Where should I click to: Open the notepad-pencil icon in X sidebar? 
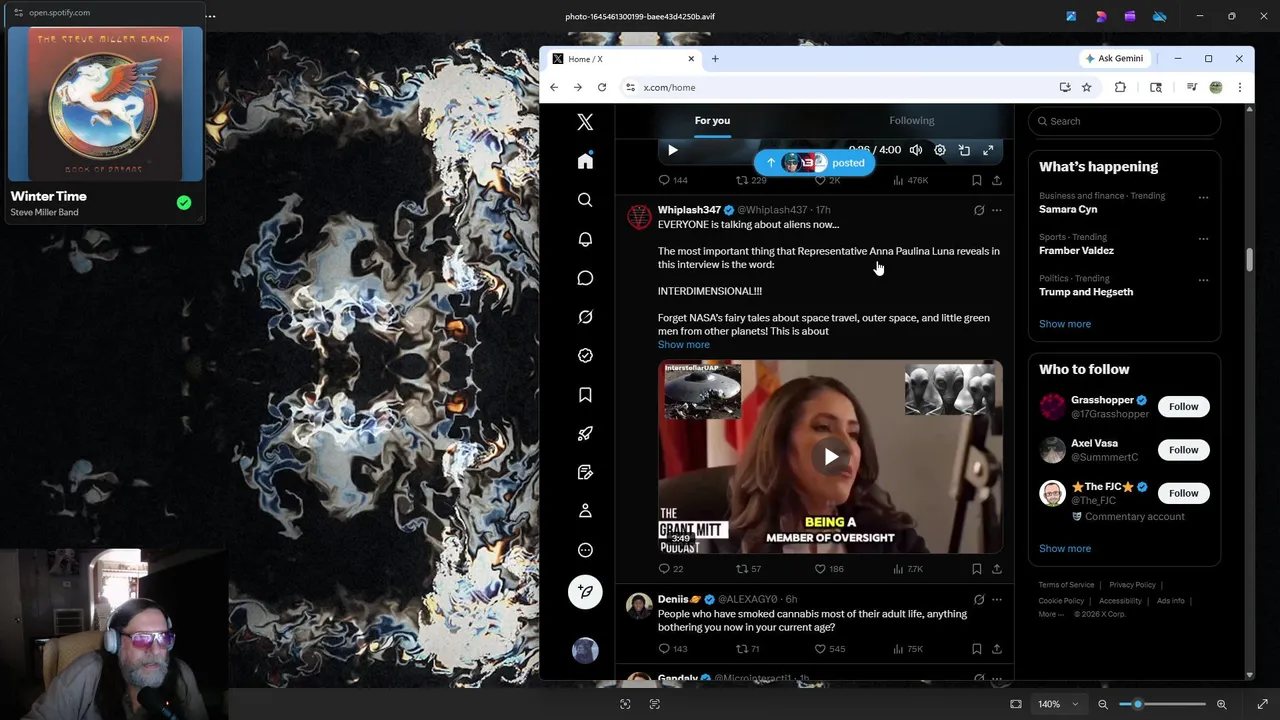[585, 472]
